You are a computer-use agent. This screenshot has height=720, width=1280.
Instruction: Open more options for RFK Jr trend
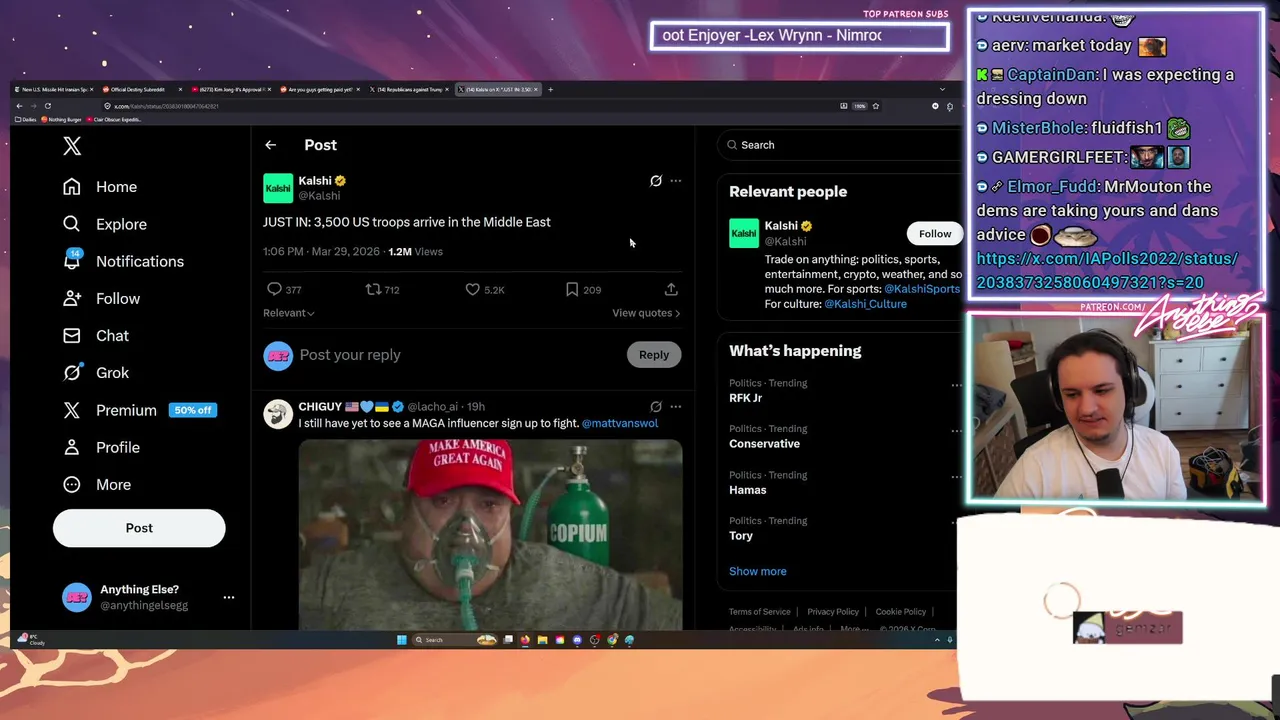(956, 385)
